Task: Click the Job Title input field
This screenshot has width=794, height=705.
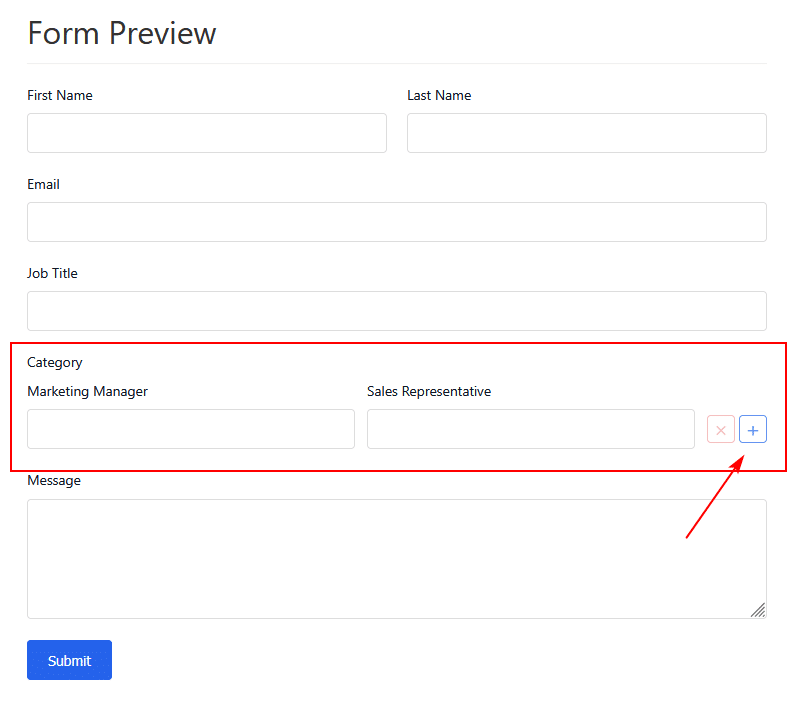Action: [x=396, y=311]
